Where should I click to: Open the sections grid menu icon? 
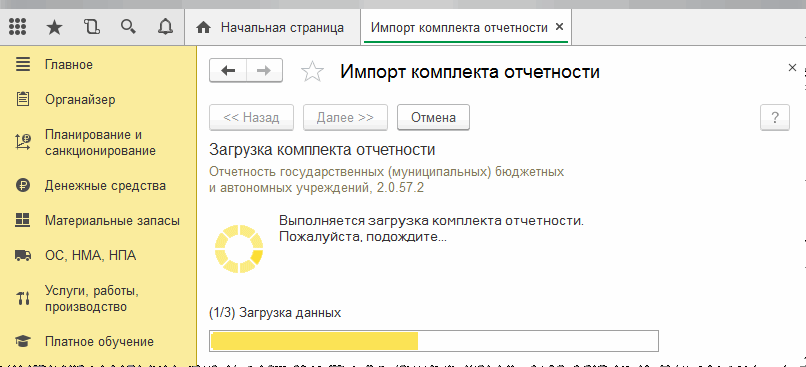click(18, 27)
